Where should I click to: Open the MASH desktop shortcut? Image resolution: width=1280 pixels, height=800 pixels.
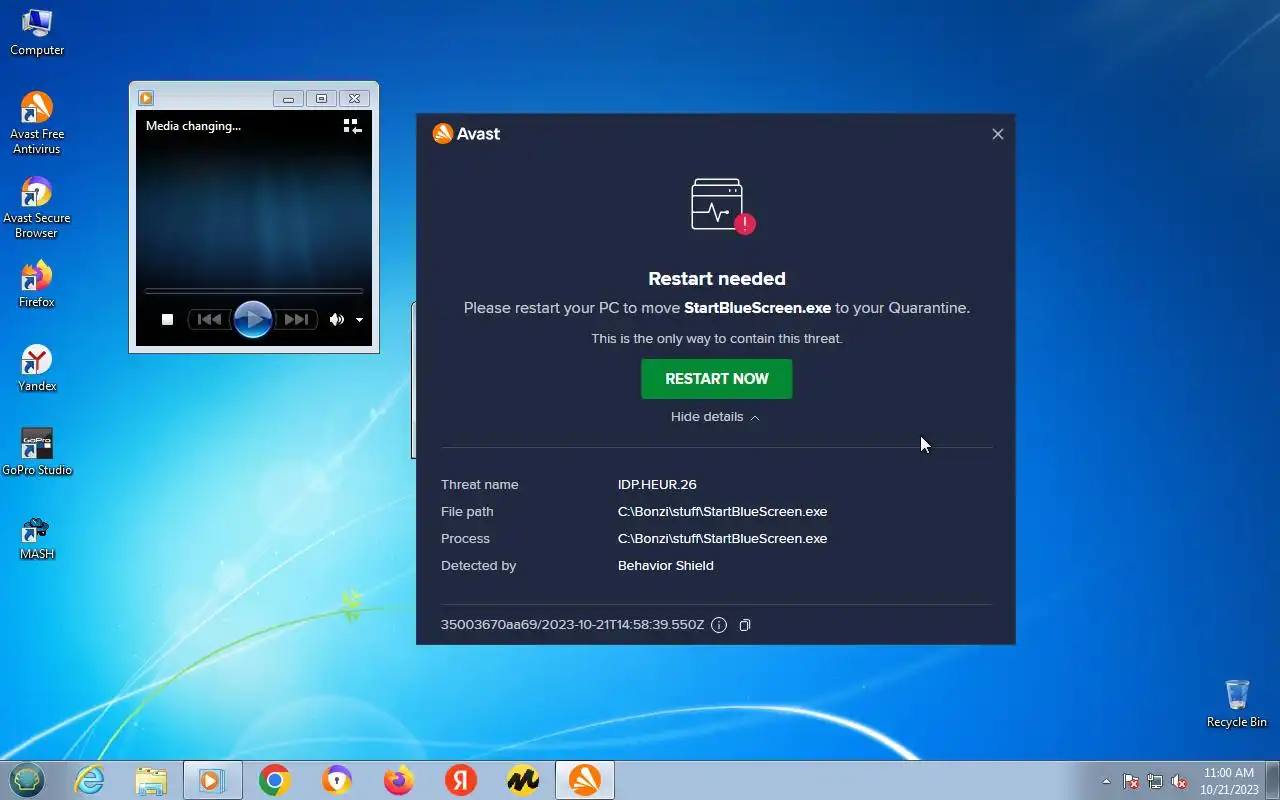(37, 537)
